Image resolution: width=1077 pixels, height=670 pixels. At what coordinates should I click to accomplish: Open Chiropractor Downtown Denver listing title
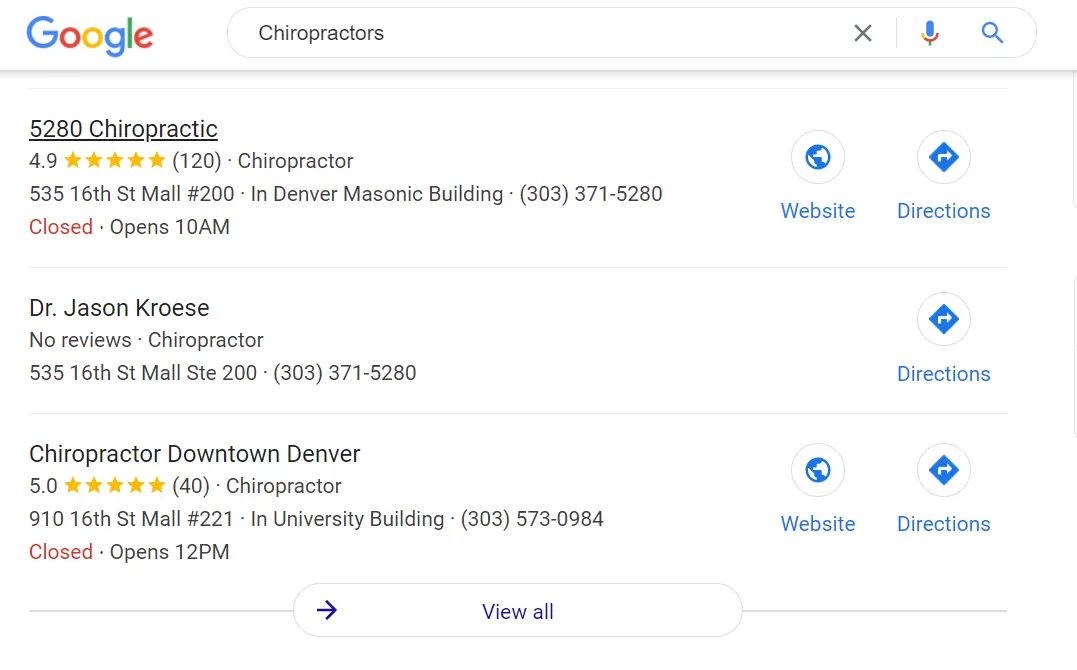[x=195, y=454]
